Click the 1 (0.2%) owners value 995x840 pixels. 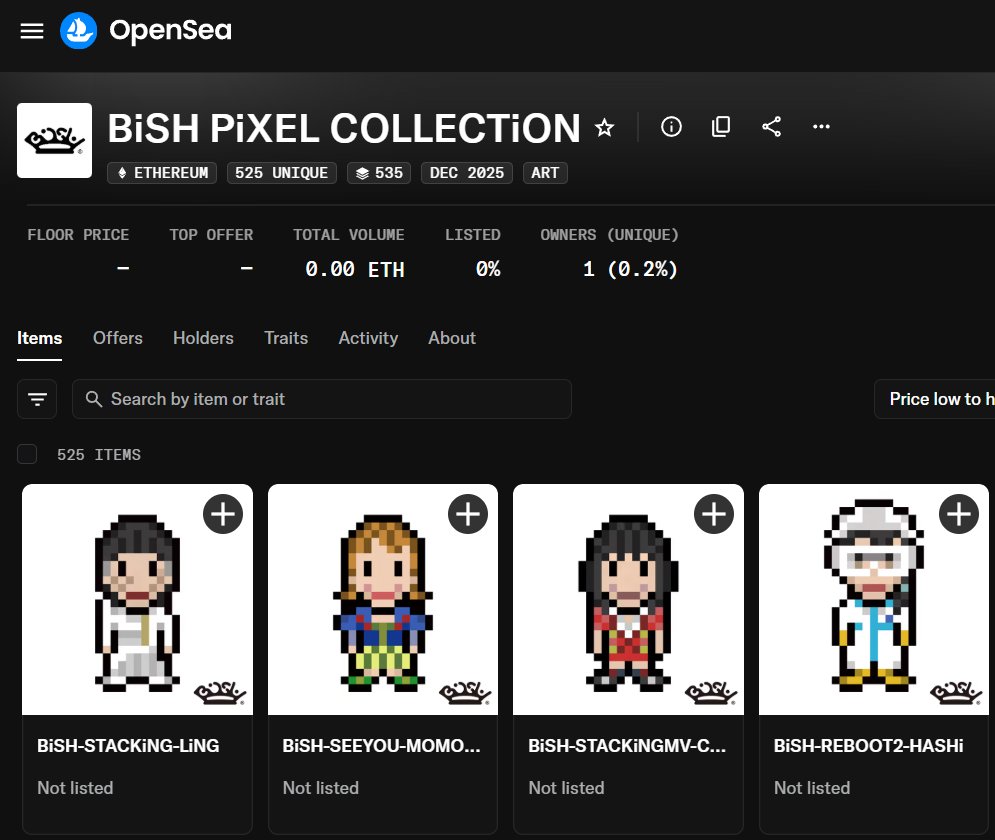click(x=630, y=269)
